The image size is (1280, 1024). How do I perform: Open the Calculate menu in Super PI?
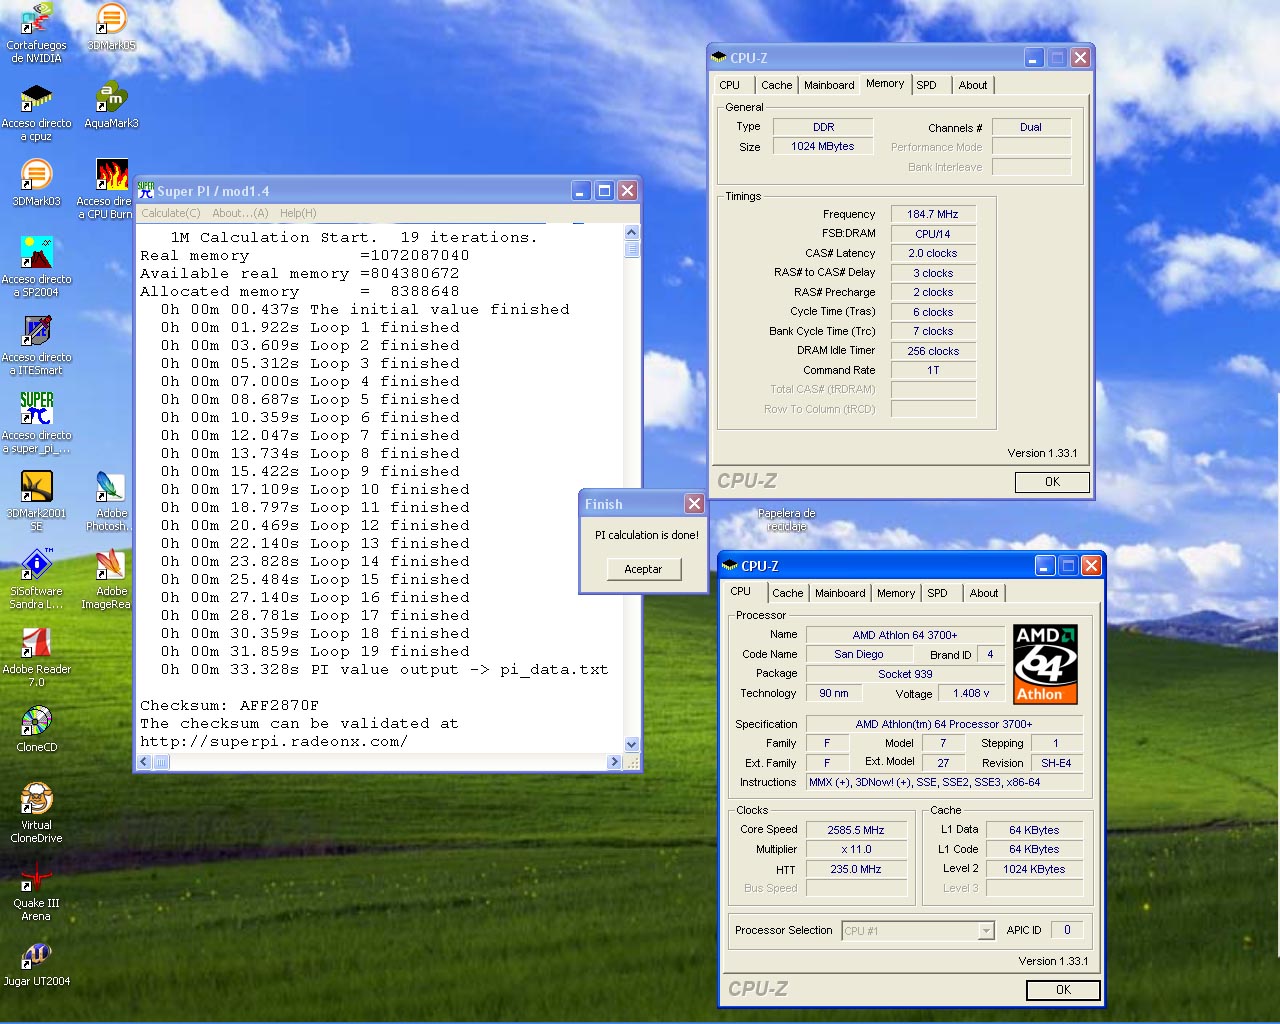click(170, 213)
